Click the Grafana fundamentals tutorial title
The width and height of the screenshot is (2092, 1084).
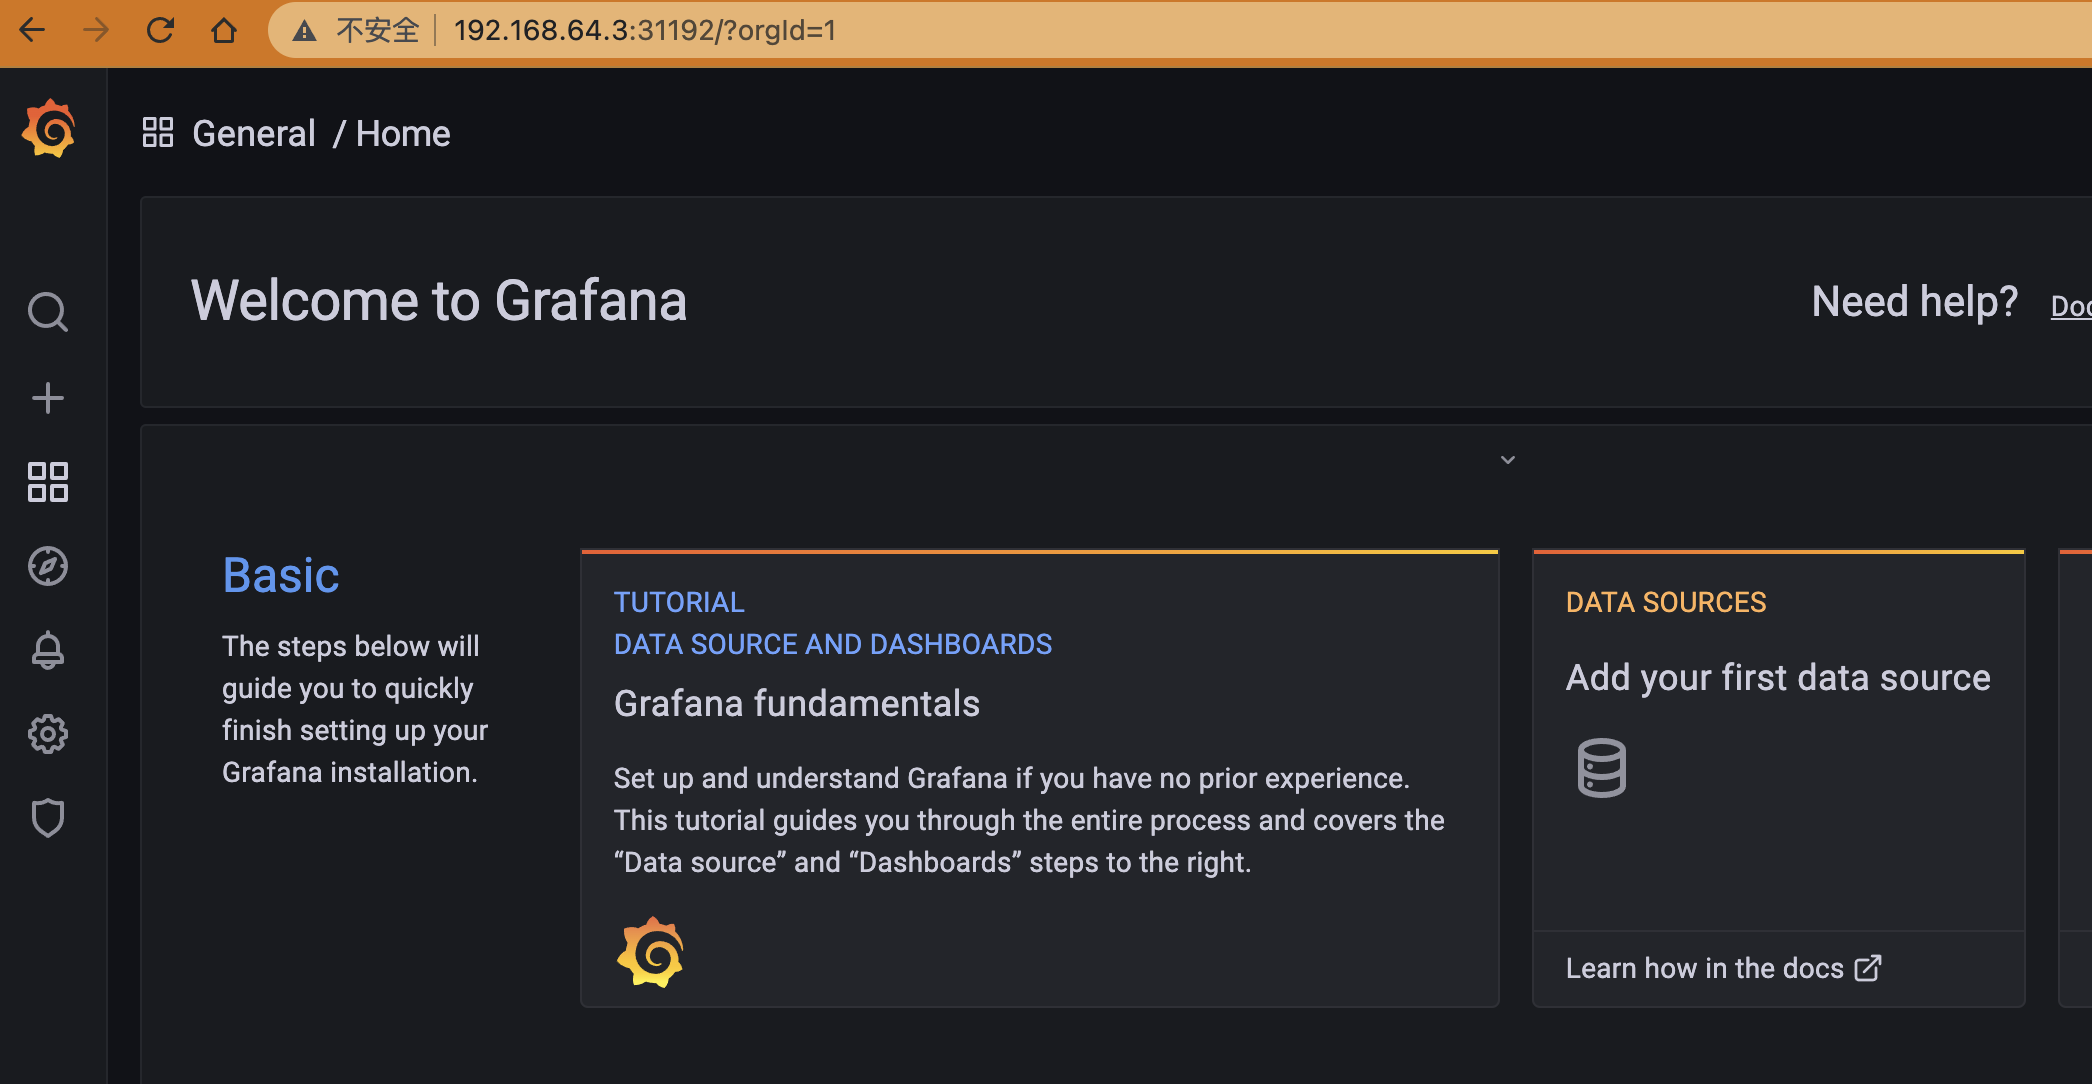point(796,703)
